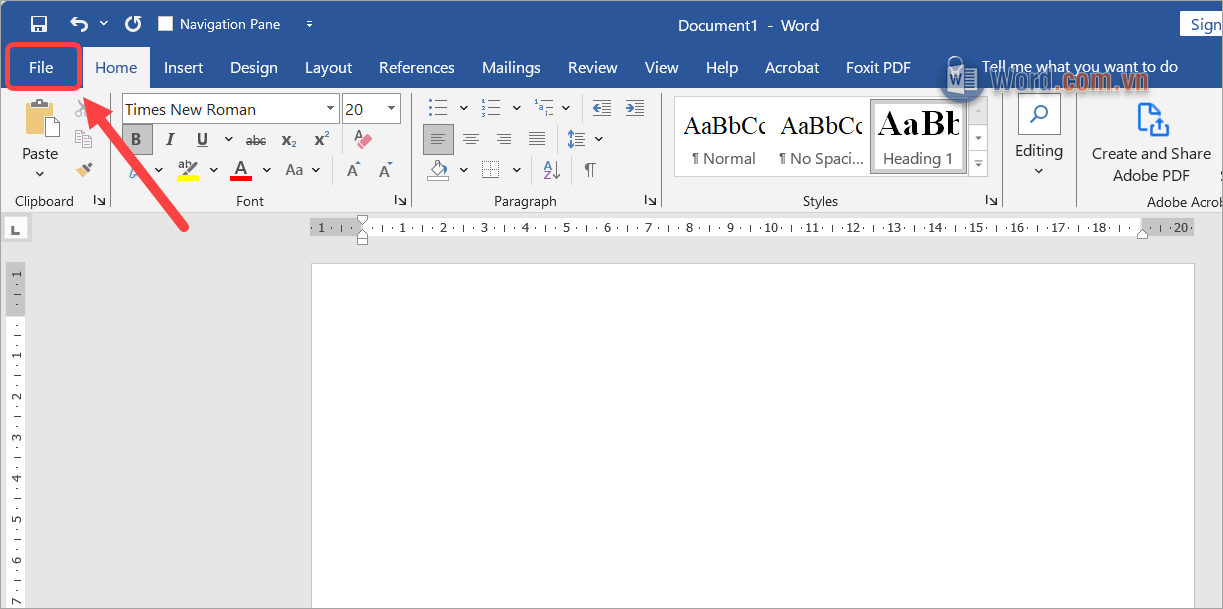Switch to the Insert tab

(x=184, y=68)
